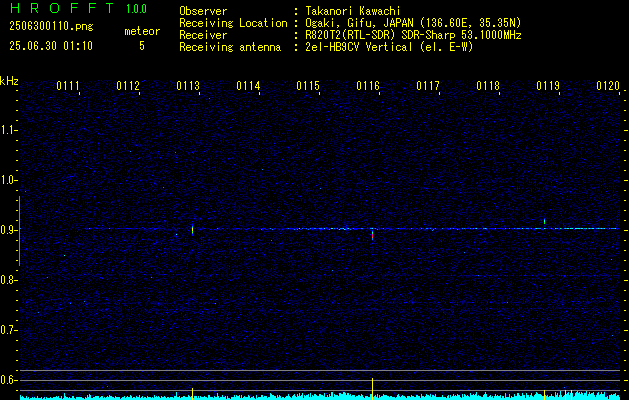Click the 0114 time label
This screenshot has width=629, height=400.
pyautogui.click(x=248, y=86)
